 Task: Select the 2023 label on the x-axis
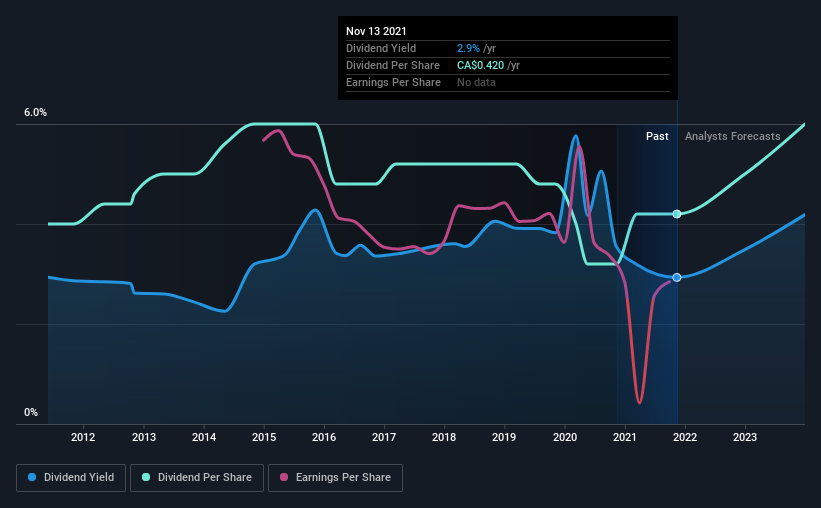pyautogui.click(x=745, y=437)
